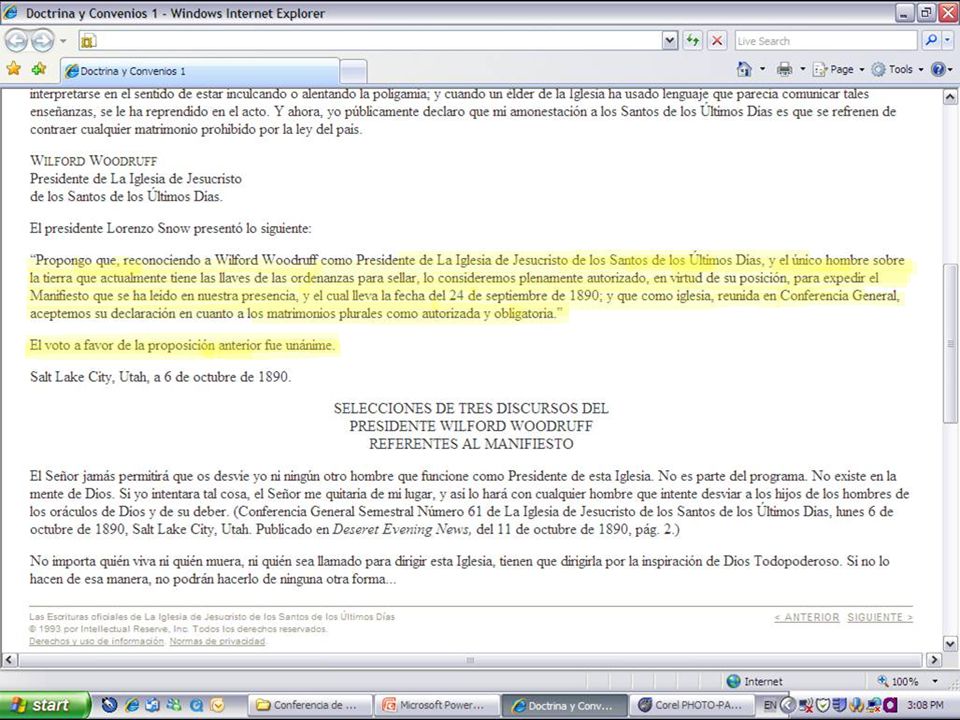Click the search magnifier button
This screenshot has width=960, height=720.
931,41
